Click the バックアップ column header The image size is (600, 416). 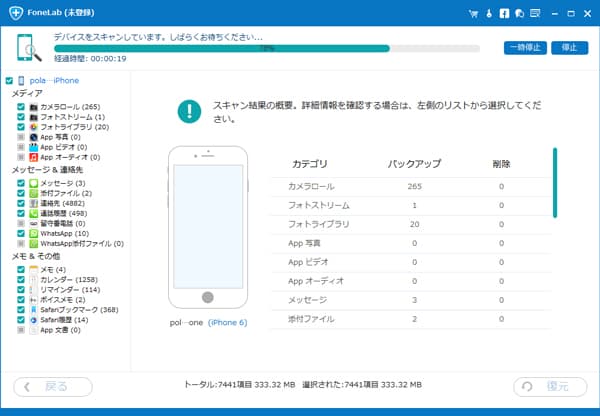pyautogui.click(x=414, y=164)
